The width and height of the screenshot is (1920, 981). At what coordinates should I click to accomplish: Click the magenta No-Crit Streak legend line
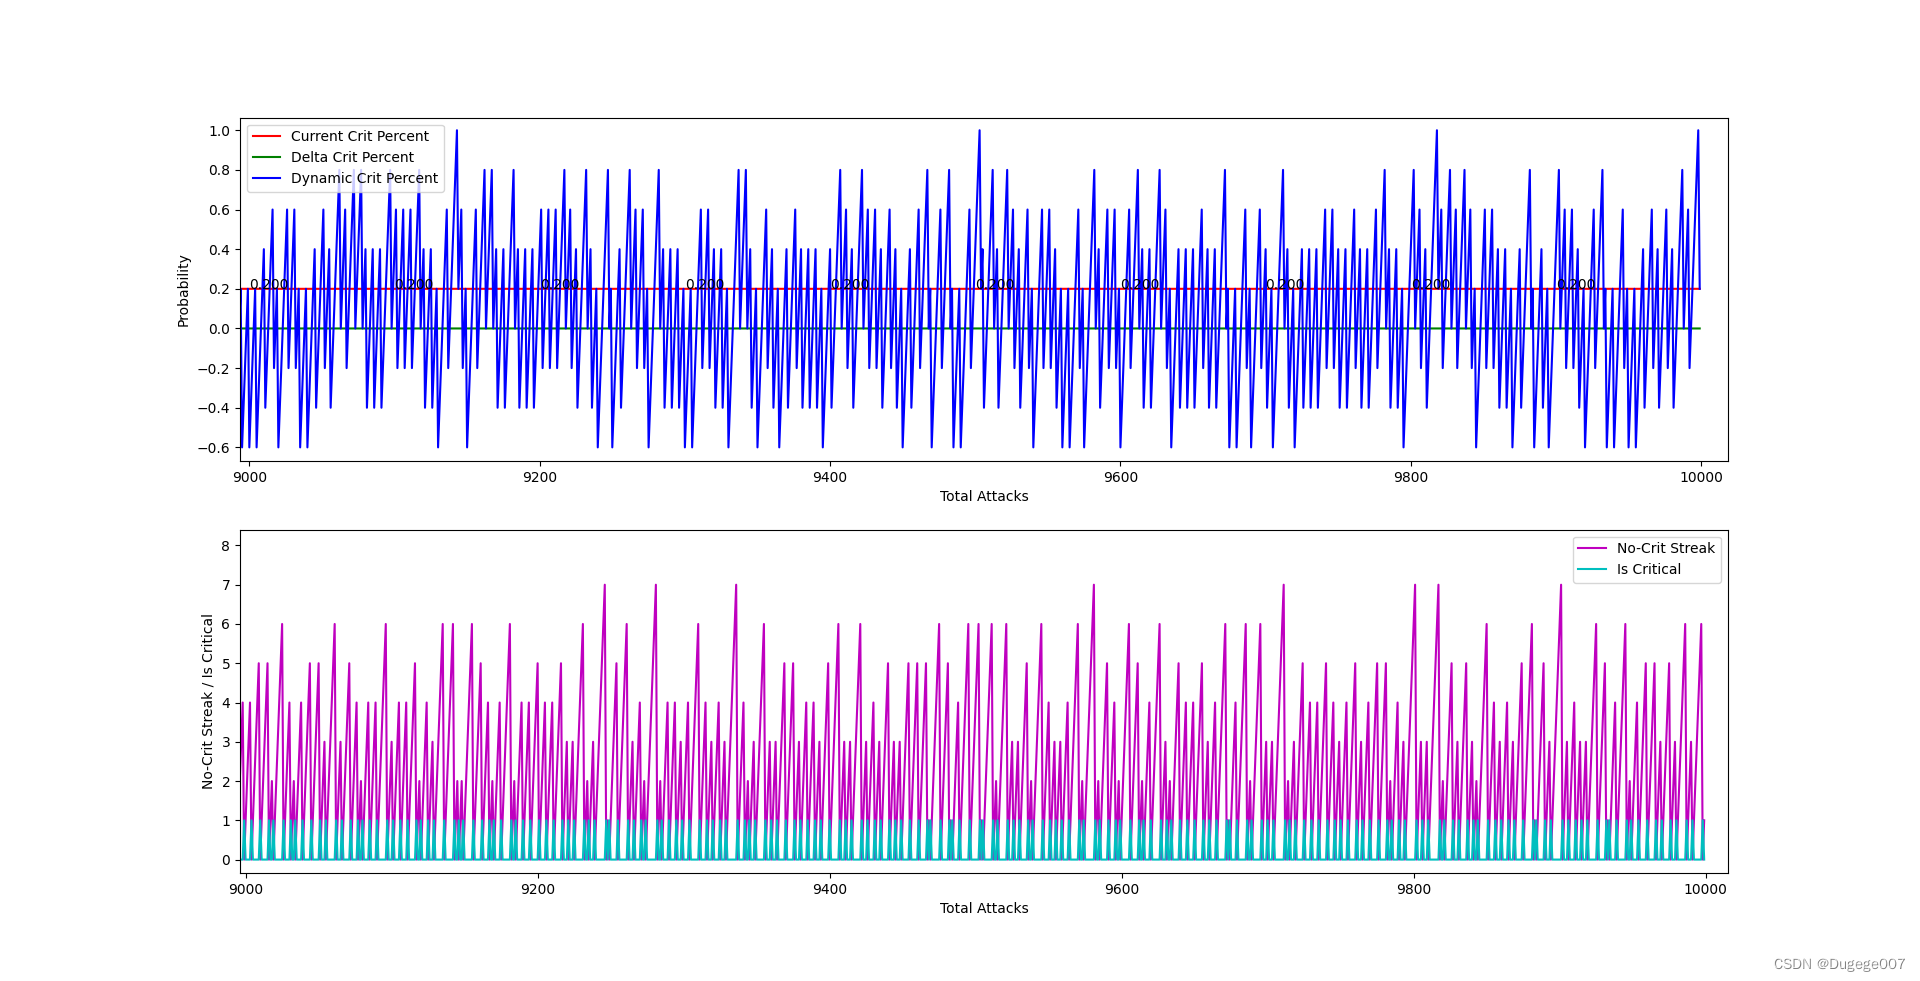pyautogui.click(x=1592, y=548)
